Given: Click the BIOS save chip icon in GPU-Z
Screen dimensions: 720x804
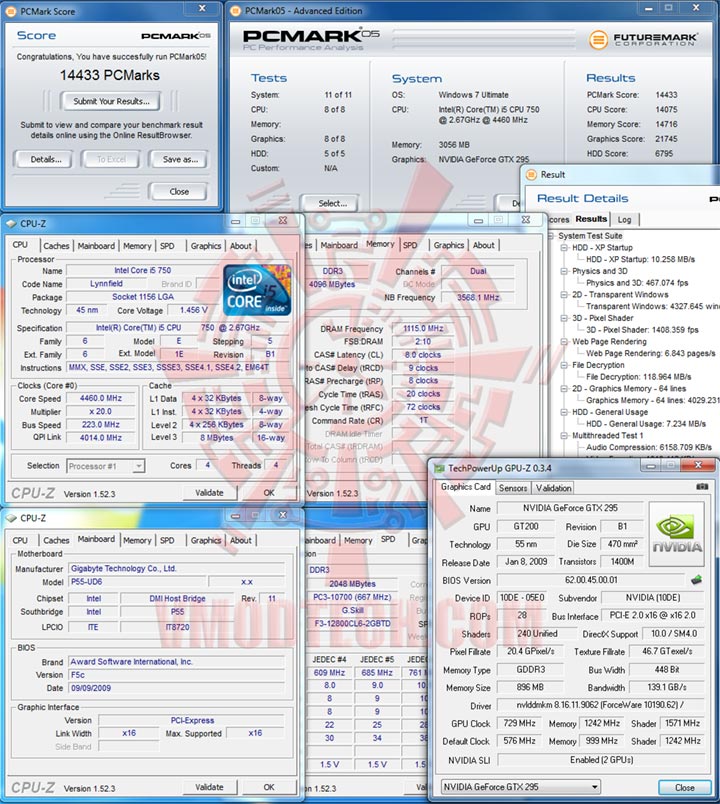Looking at the screenshot, I should pyautogui.click(x=696, y=580).
